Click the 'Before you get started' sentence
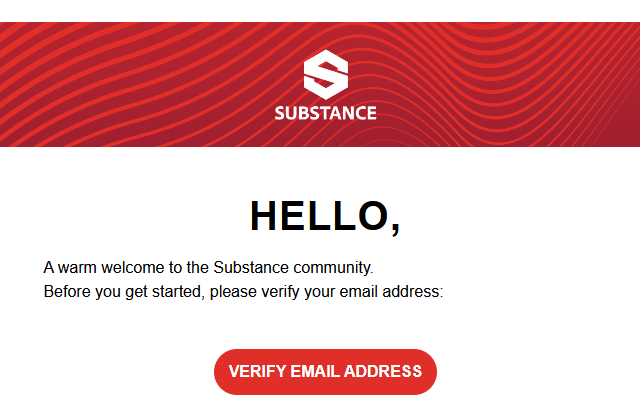The width and height of the screenshot is (640, 410). tap(243, 292)
